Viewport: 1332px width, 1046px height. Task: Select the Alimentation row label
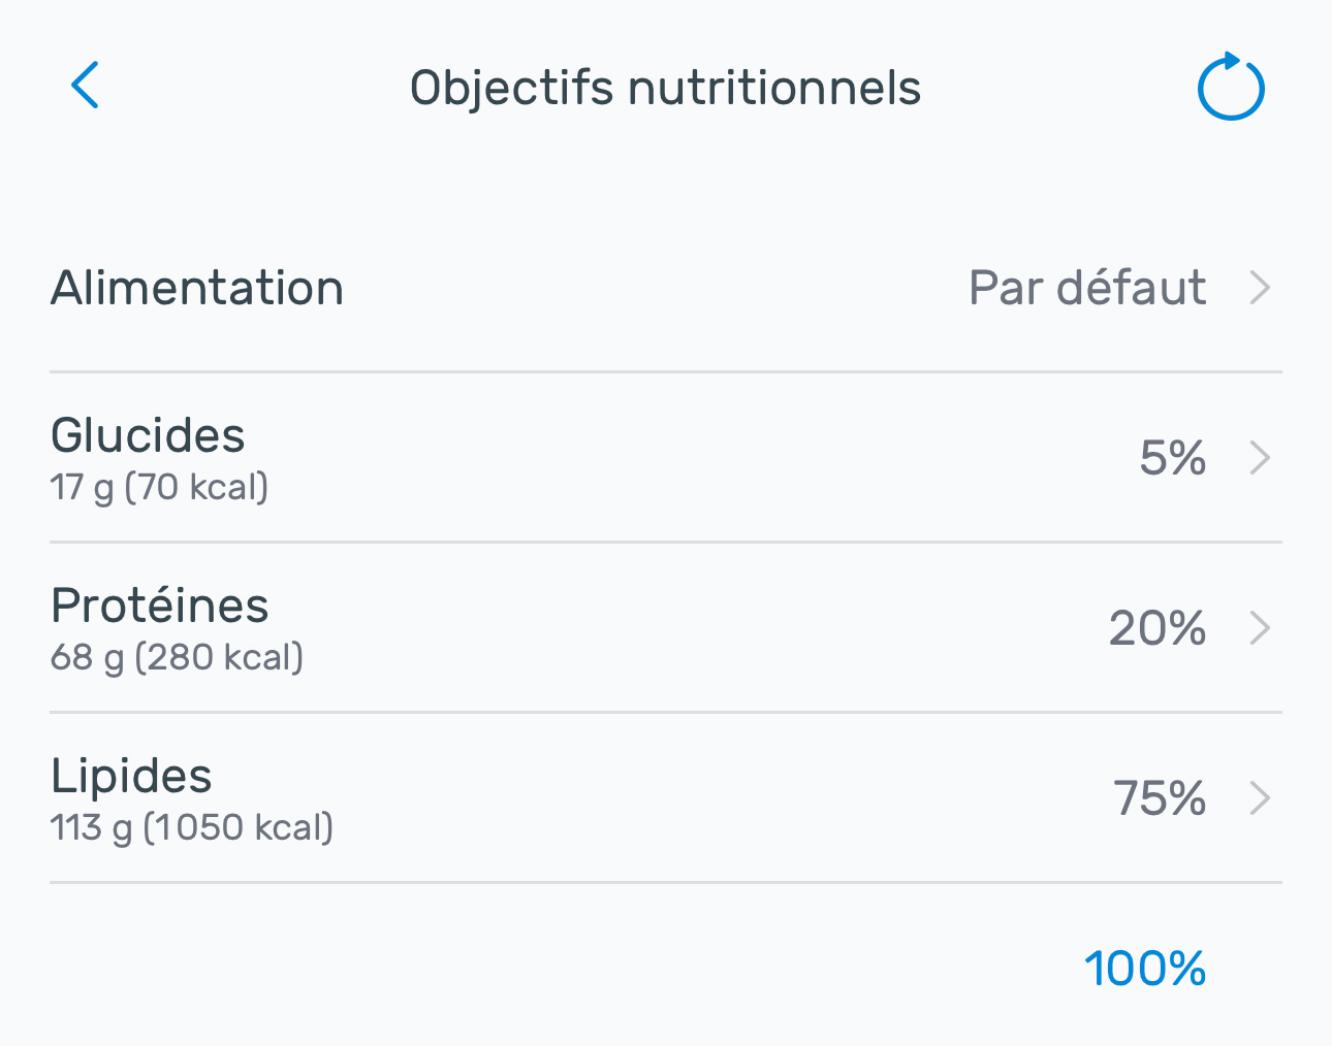pyautogui.click(x=197, y=288)
